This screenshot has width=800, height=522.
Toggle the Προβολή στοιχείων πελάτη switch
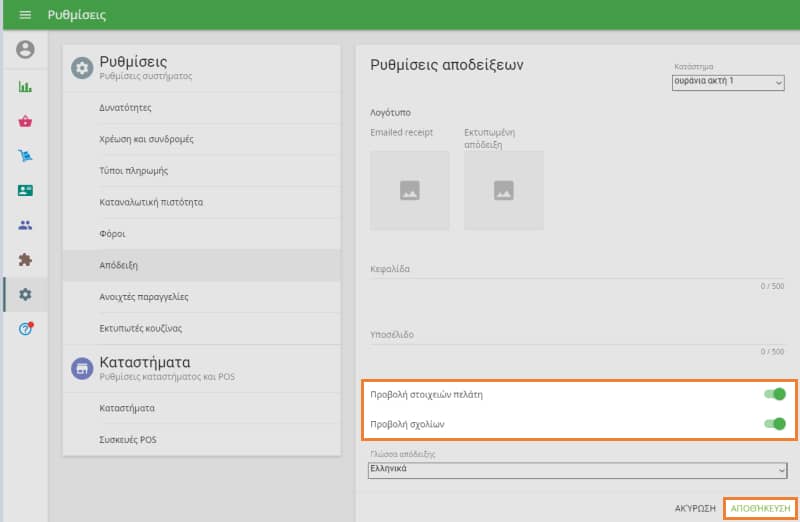point(773,394)
